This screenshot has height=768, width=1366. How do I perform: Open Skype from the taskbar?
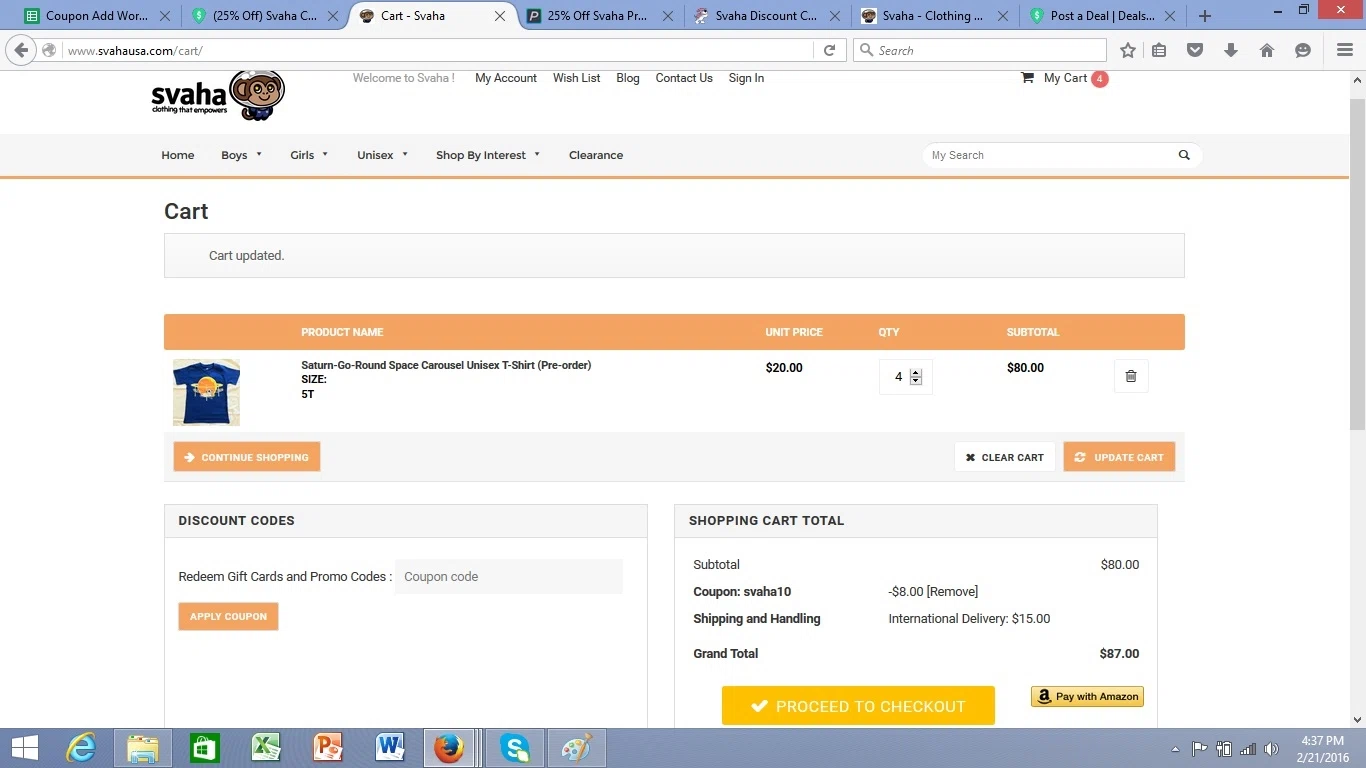click(515, 748)
